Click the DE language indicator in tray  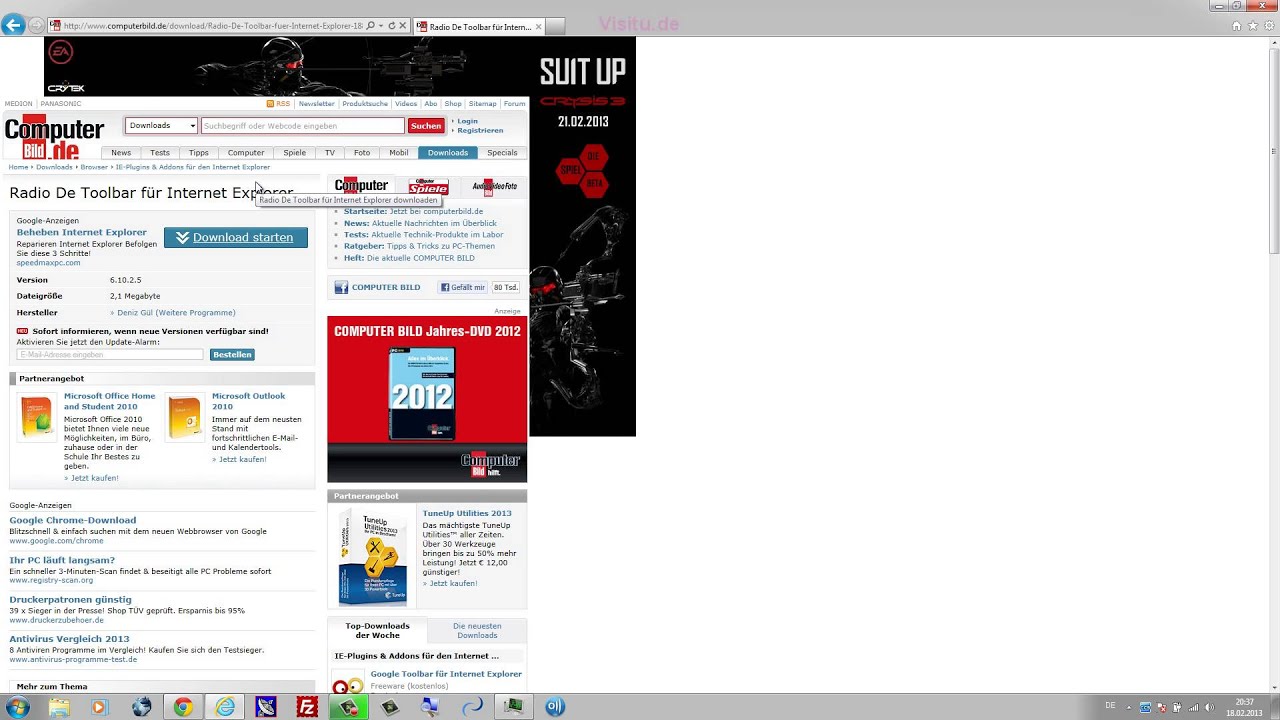click(x=1110, y=706)
